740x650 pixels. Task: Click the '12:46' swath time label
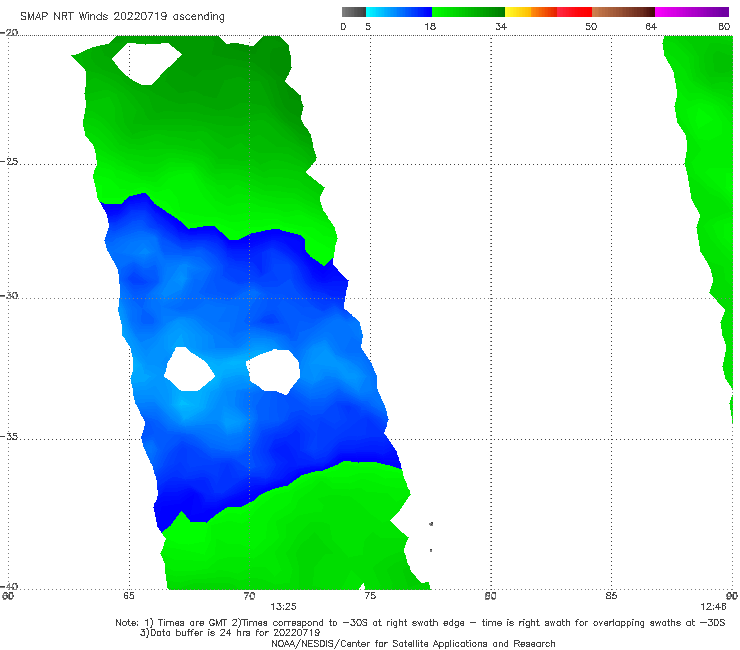point(714,607)
